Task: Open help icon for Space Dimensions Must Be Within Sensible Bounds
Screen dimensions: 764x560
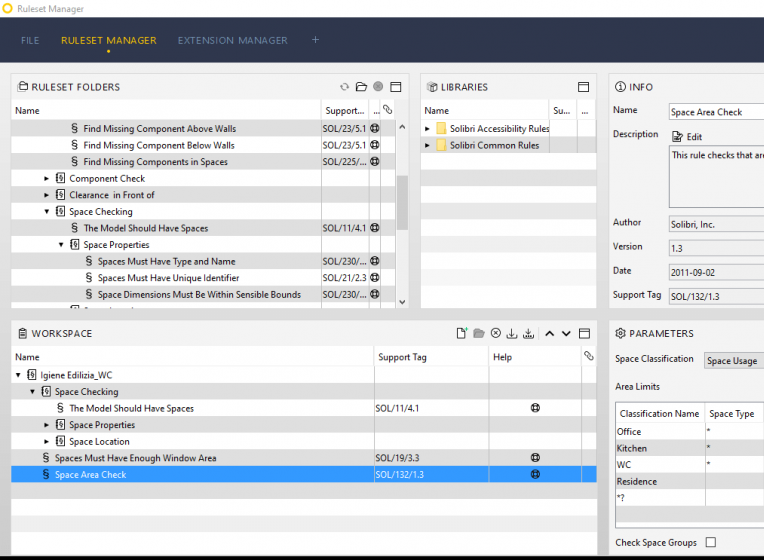Action: coord(375,294)
